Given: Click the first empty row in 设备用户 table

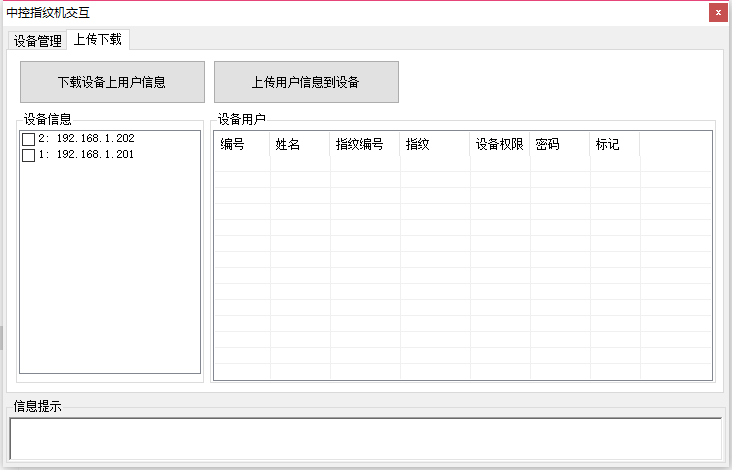Looking at the screenshot, I should click(400, 165).
